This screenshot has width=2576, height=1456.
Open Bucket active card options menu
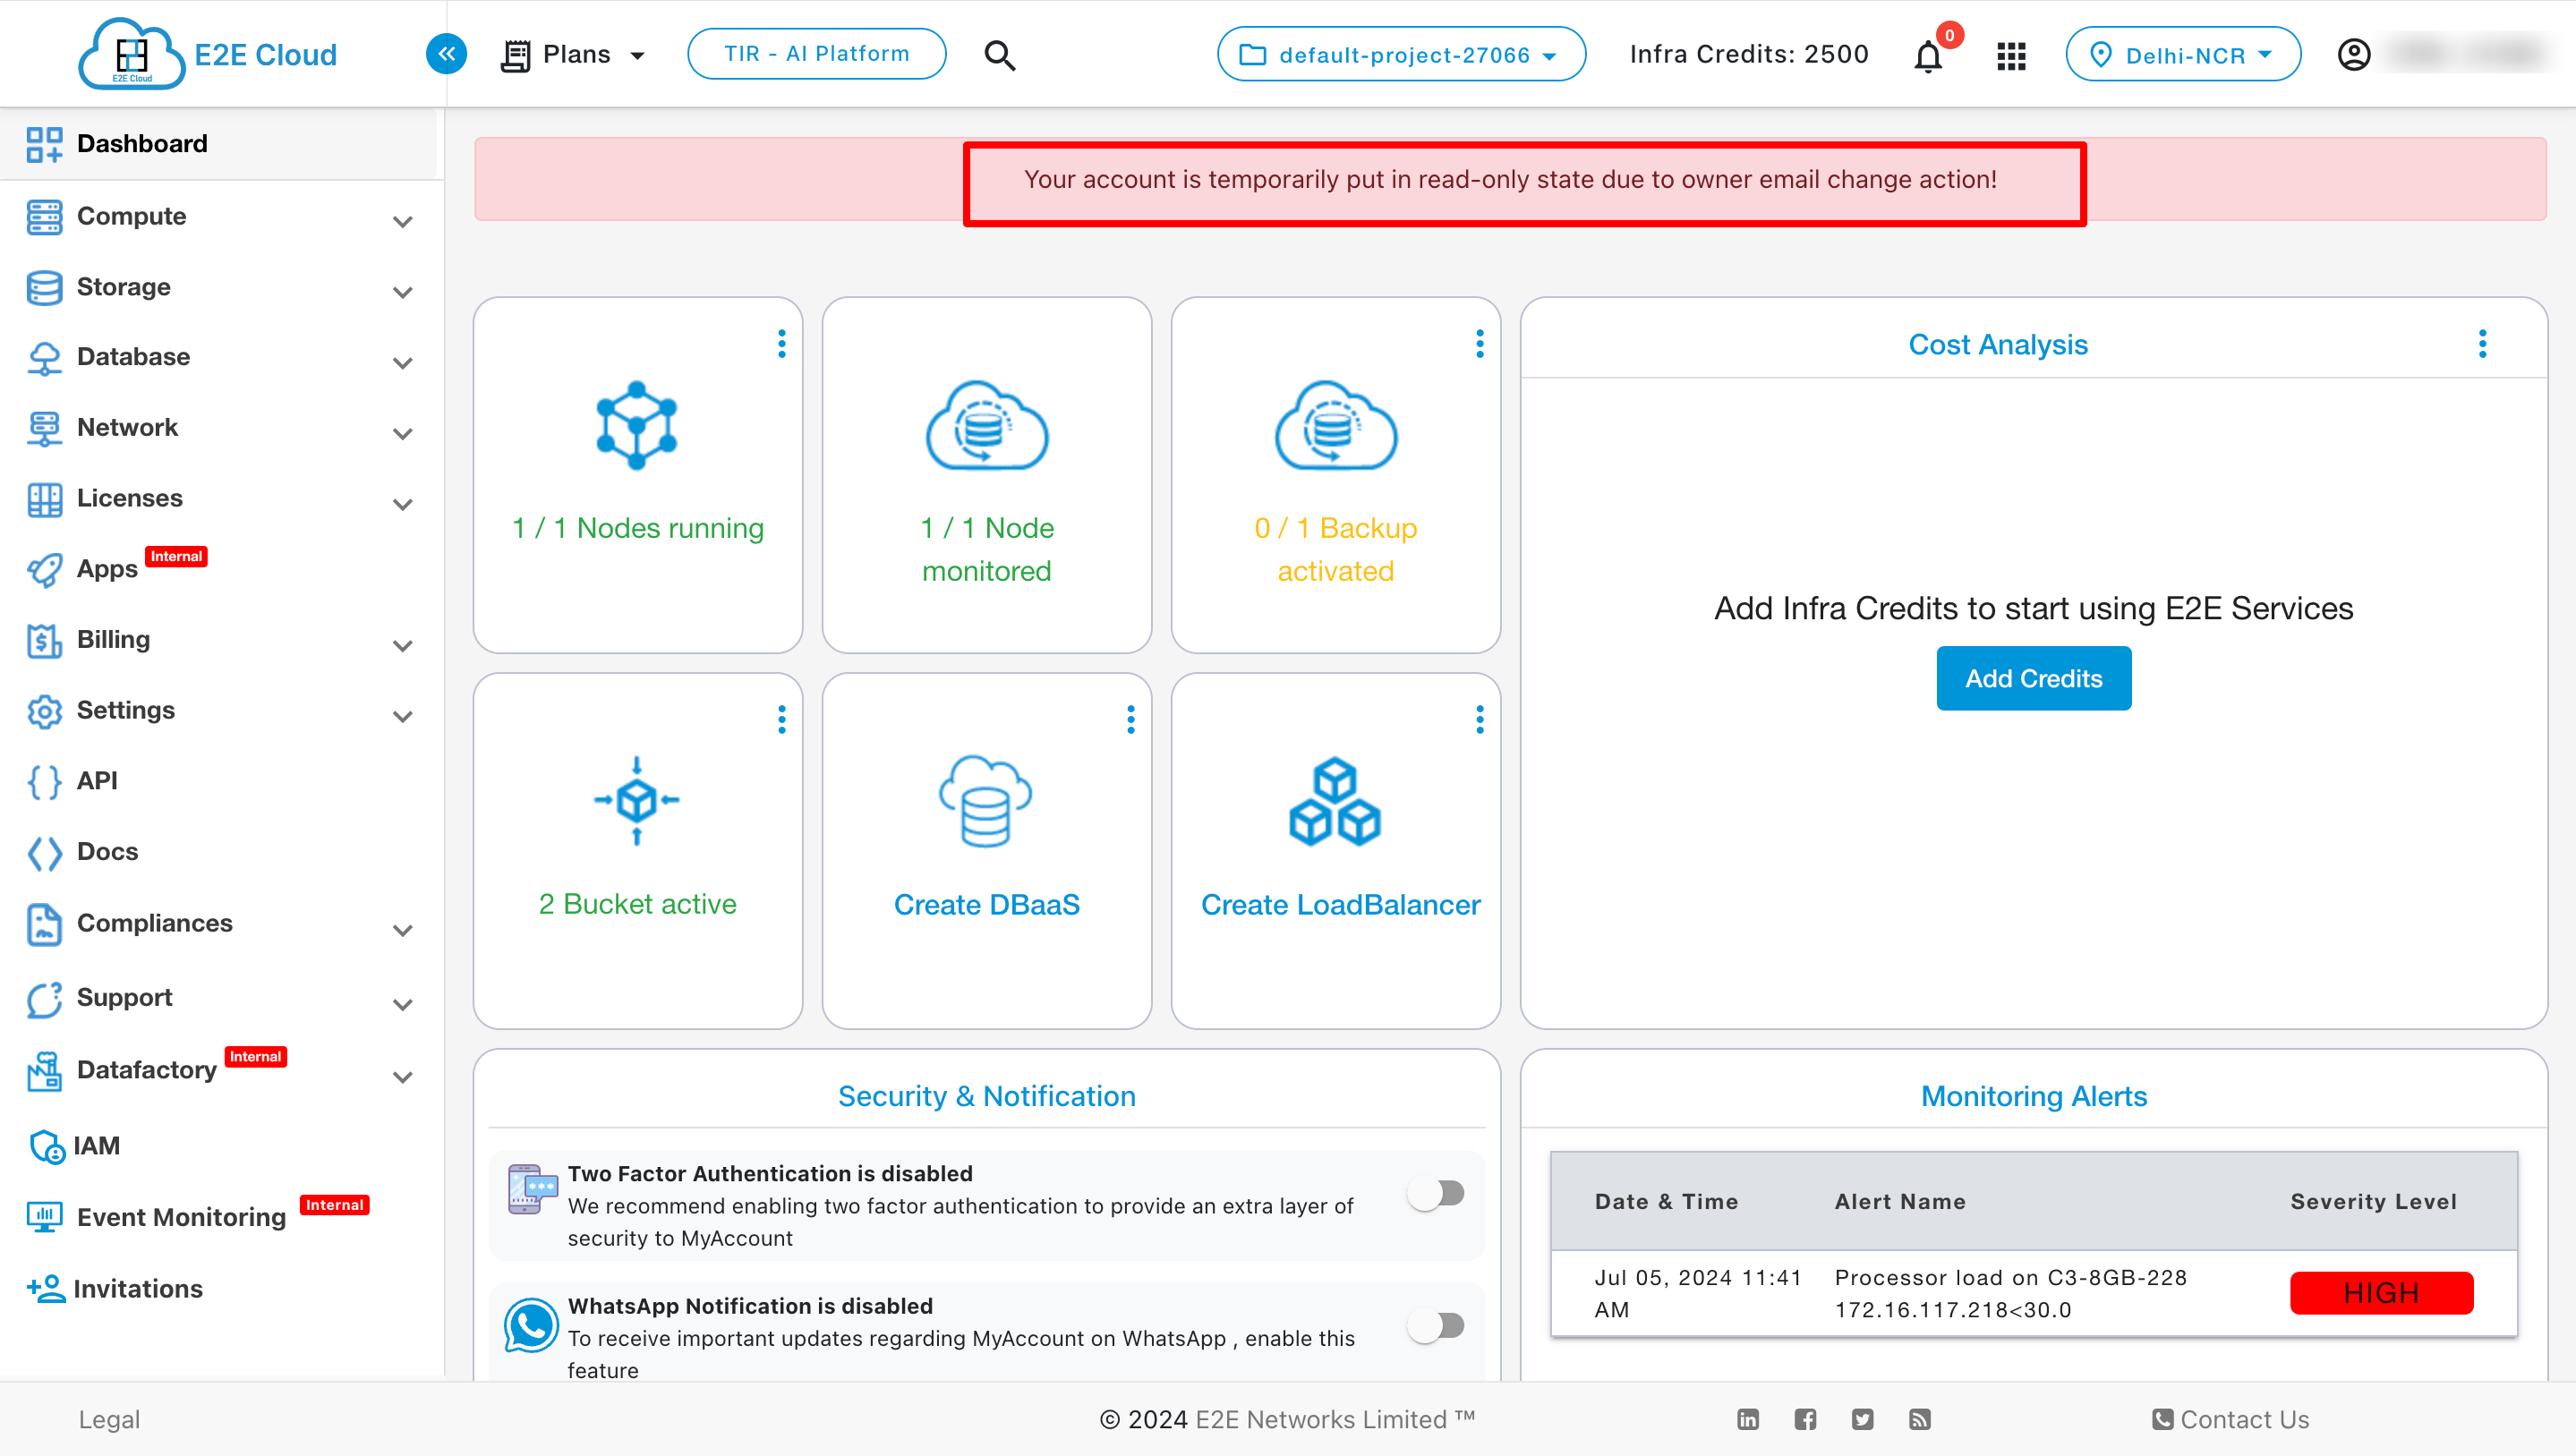click(782, 719)
